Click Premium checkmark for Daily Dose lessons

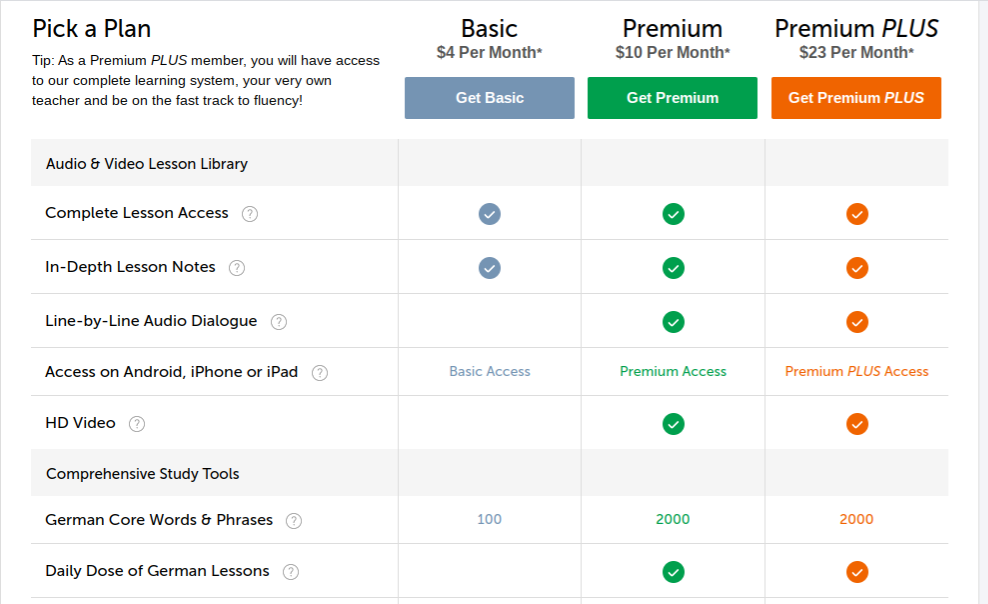point(673,572)
